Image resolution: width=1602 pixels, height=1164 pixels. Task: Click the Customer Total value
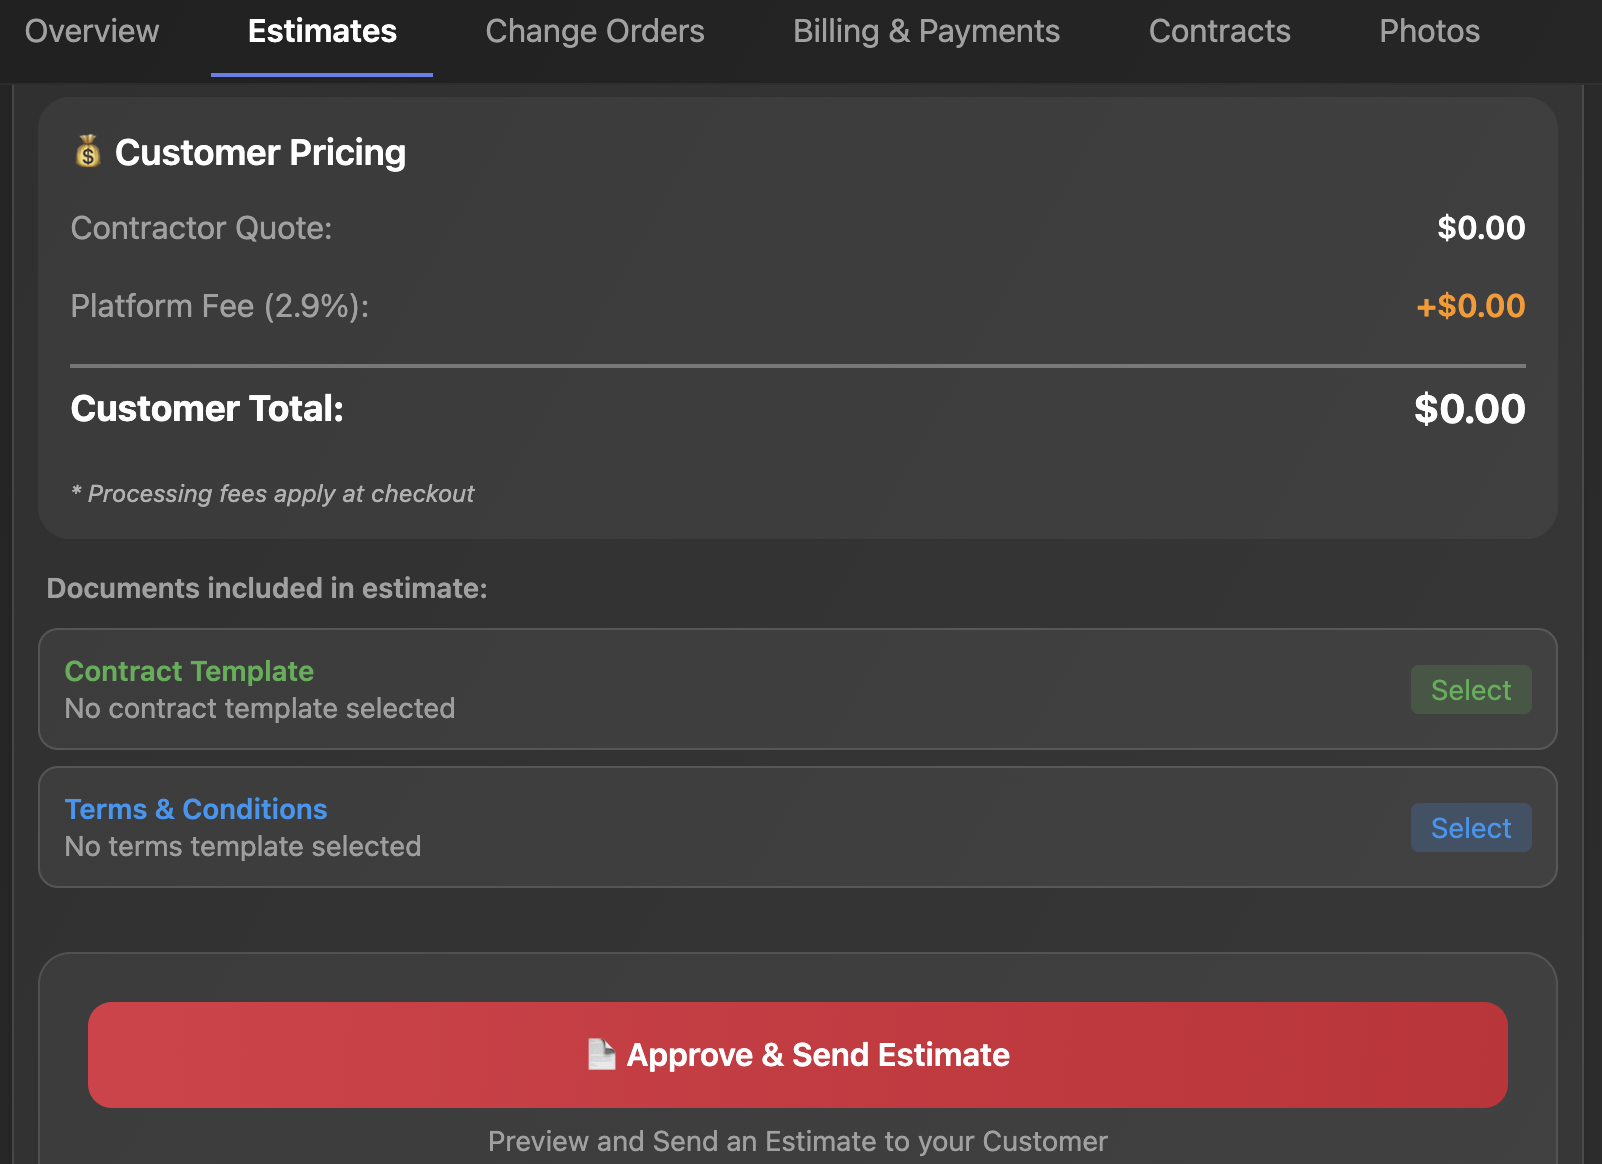1469,408
